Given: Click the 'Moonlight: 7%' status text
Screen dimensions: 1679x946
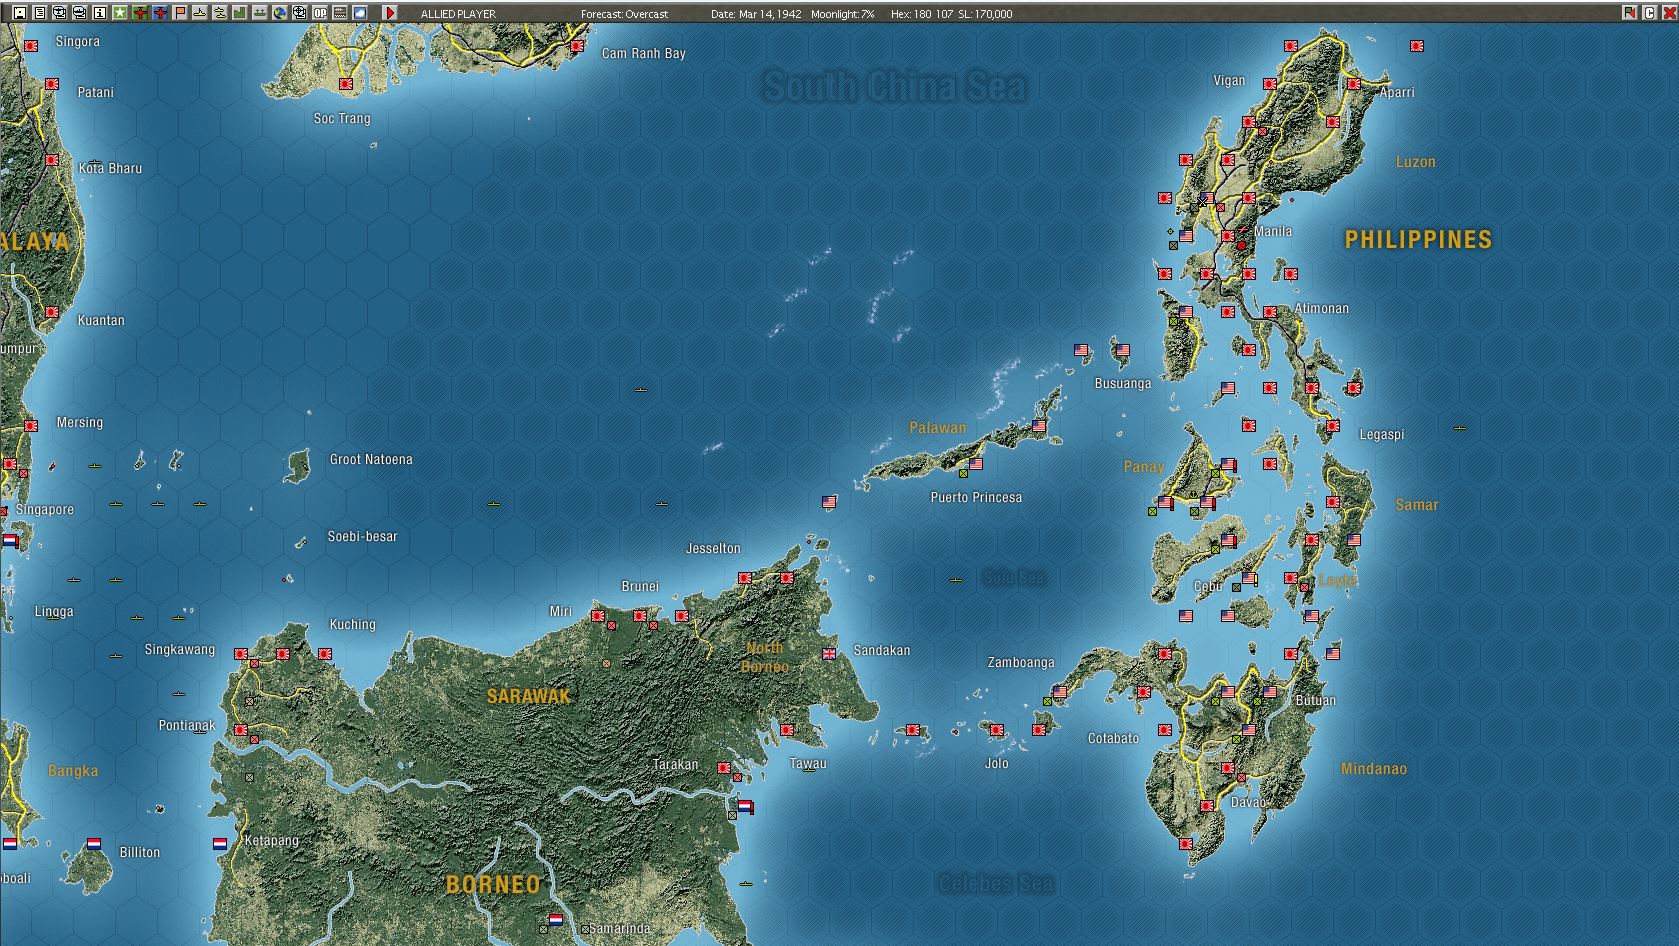Looking at the screenshot, I should coord(843,14).
